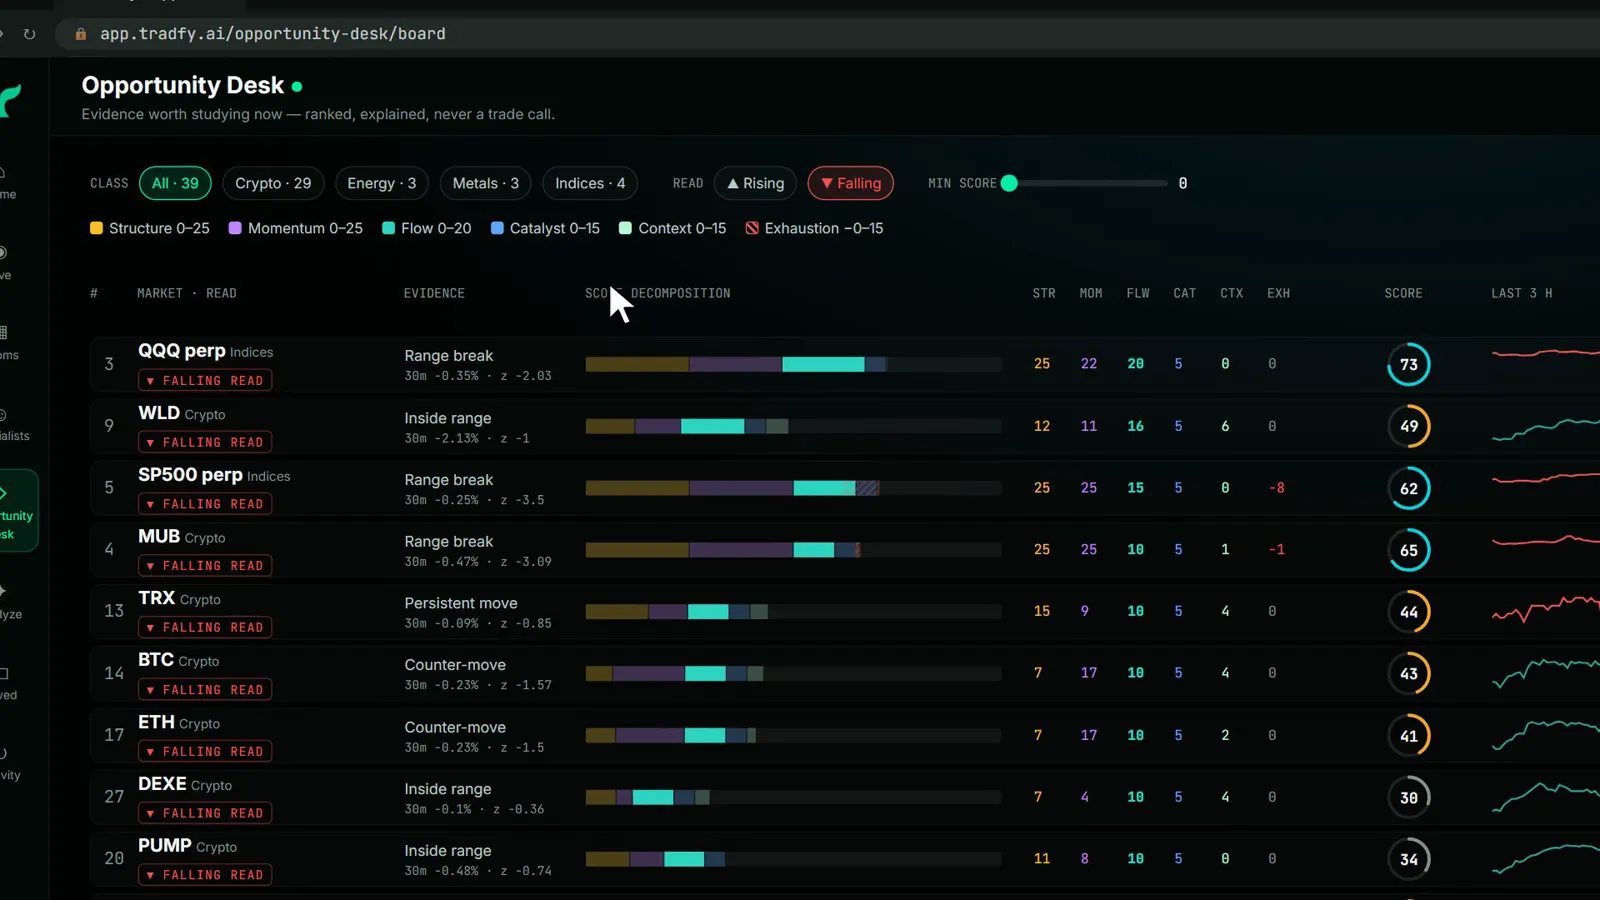This screenshot has width=1600, height=900.
Task: Click the browser address bar URL
Action: click(x=273, y=34)
